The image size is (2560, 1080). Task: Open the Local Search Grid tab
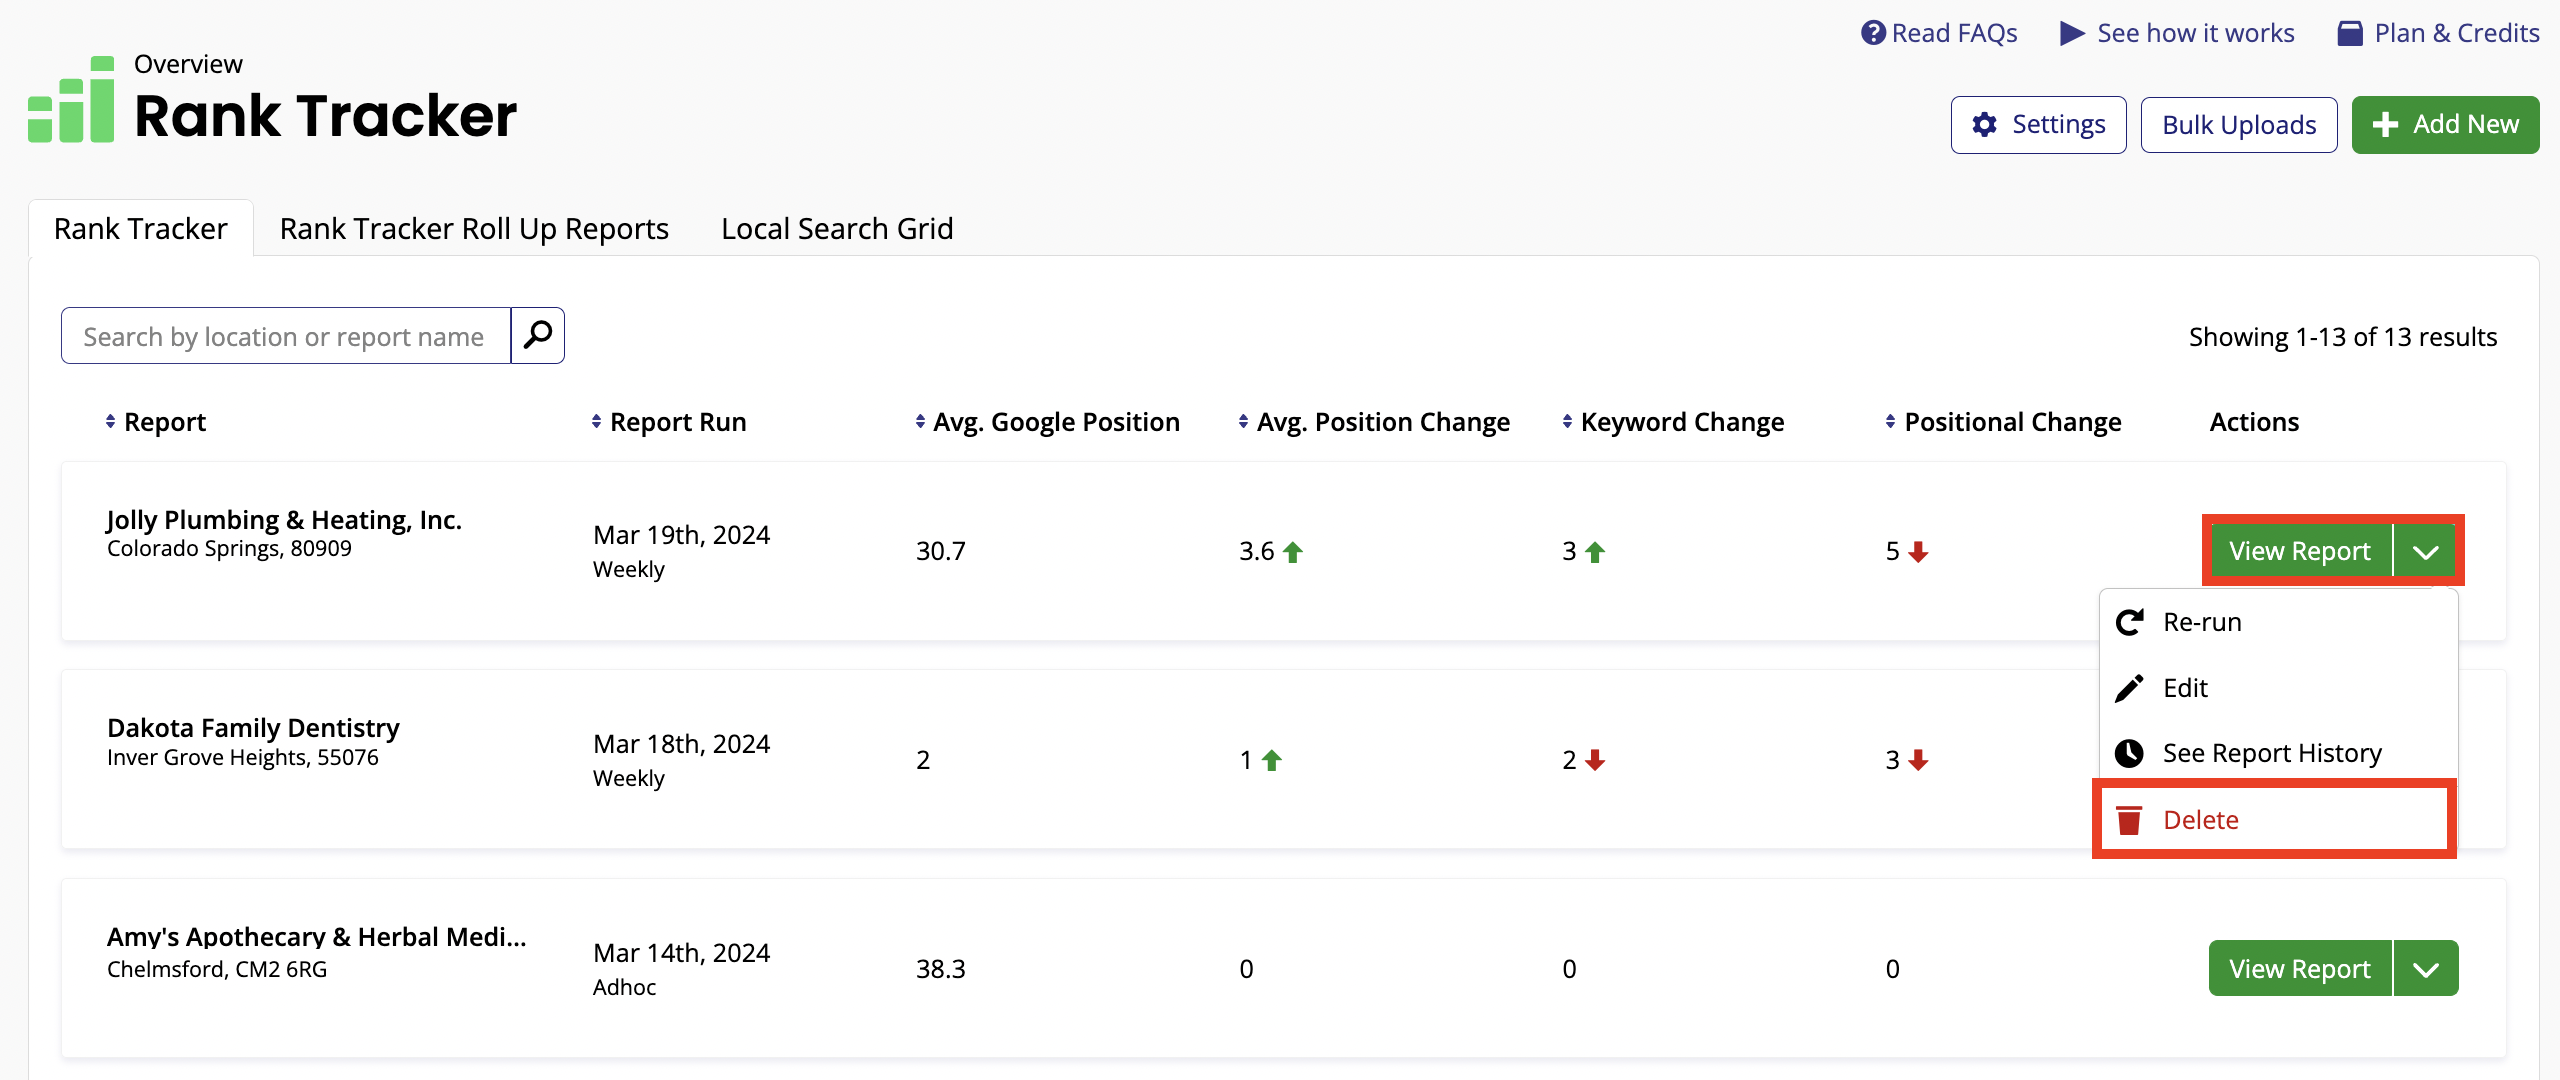(837, 229)
